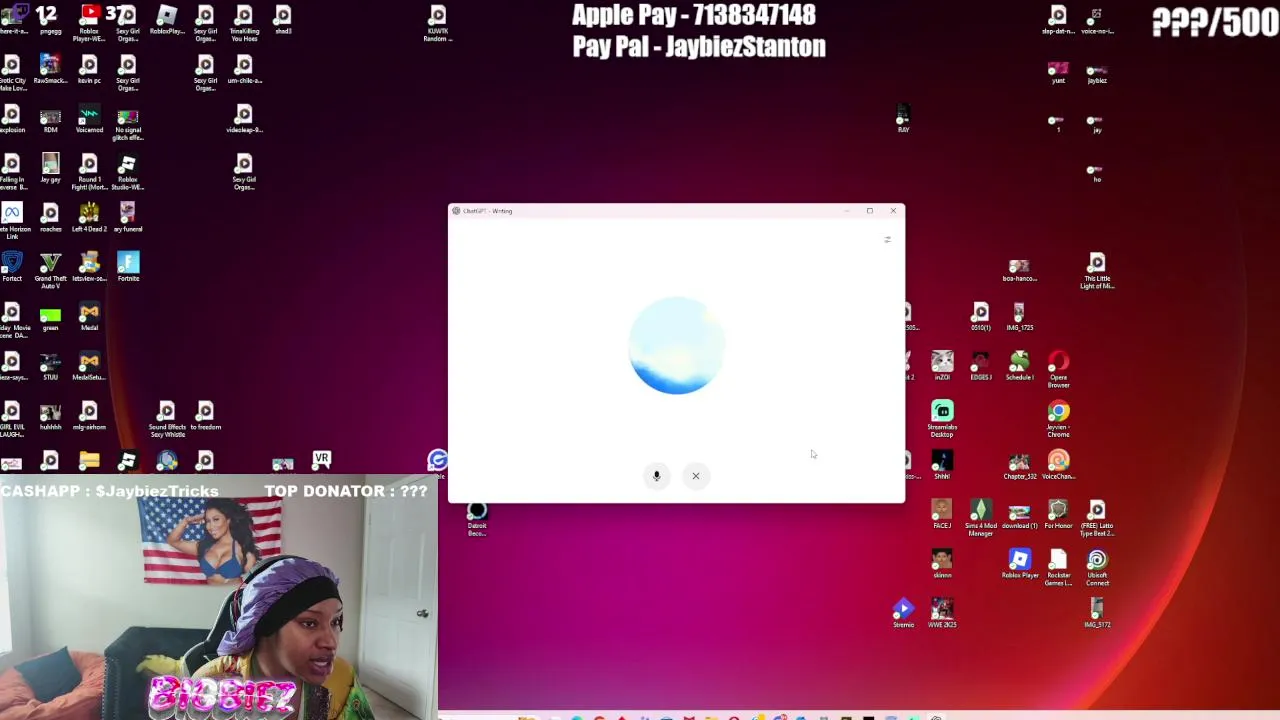Open voice settings sliders icon in ChatGPT
The image size is (1280, 720).
pos(887,240)
